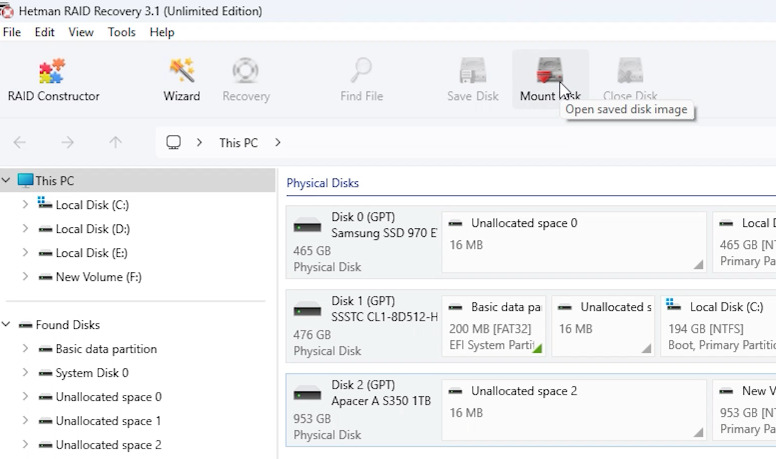The width and height of the screenshot is (776, 459).
Task: Select Disk 0 Samsung SSD drive icon
Action: coord(307,226)
